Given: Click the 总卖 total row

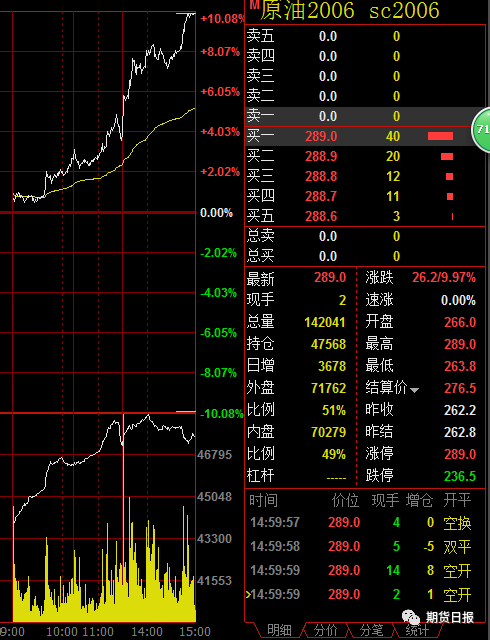Looking at the screenshot, I should click(x=365, y=236).
